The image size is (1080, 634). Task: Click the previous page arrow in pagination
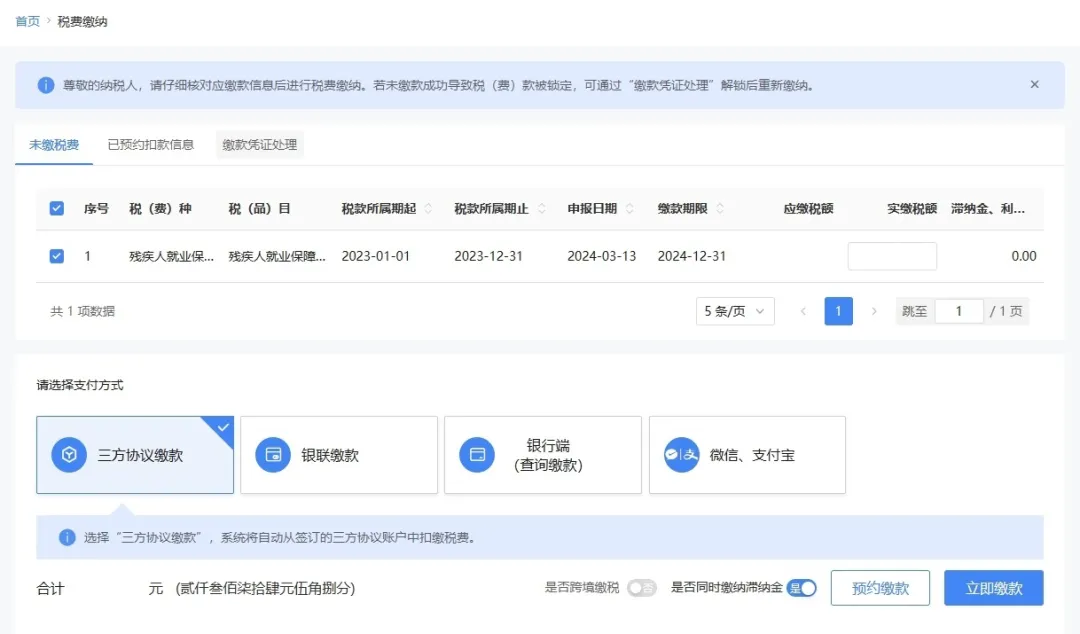click(804, 311)
